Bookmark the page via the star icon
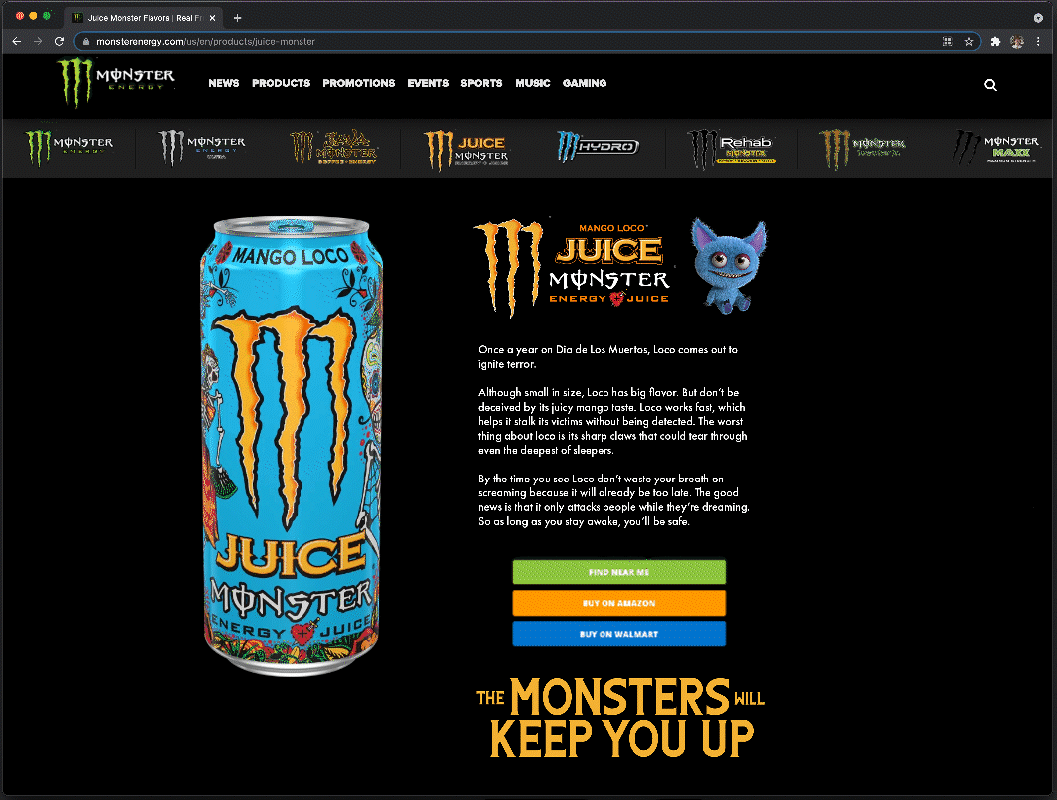This screenshot has height=800, width=1057. tap(969, 42)
